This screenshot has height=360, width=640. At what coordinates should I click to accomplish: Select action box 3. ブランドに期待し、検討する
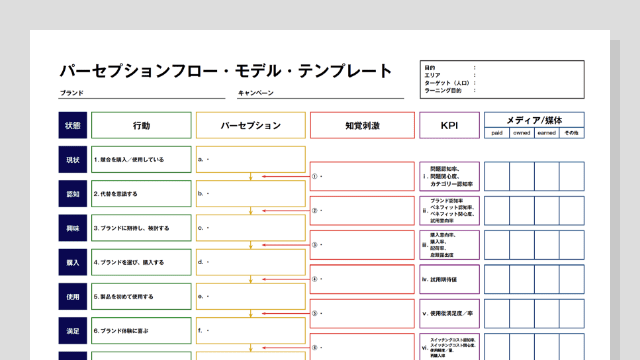141,228
